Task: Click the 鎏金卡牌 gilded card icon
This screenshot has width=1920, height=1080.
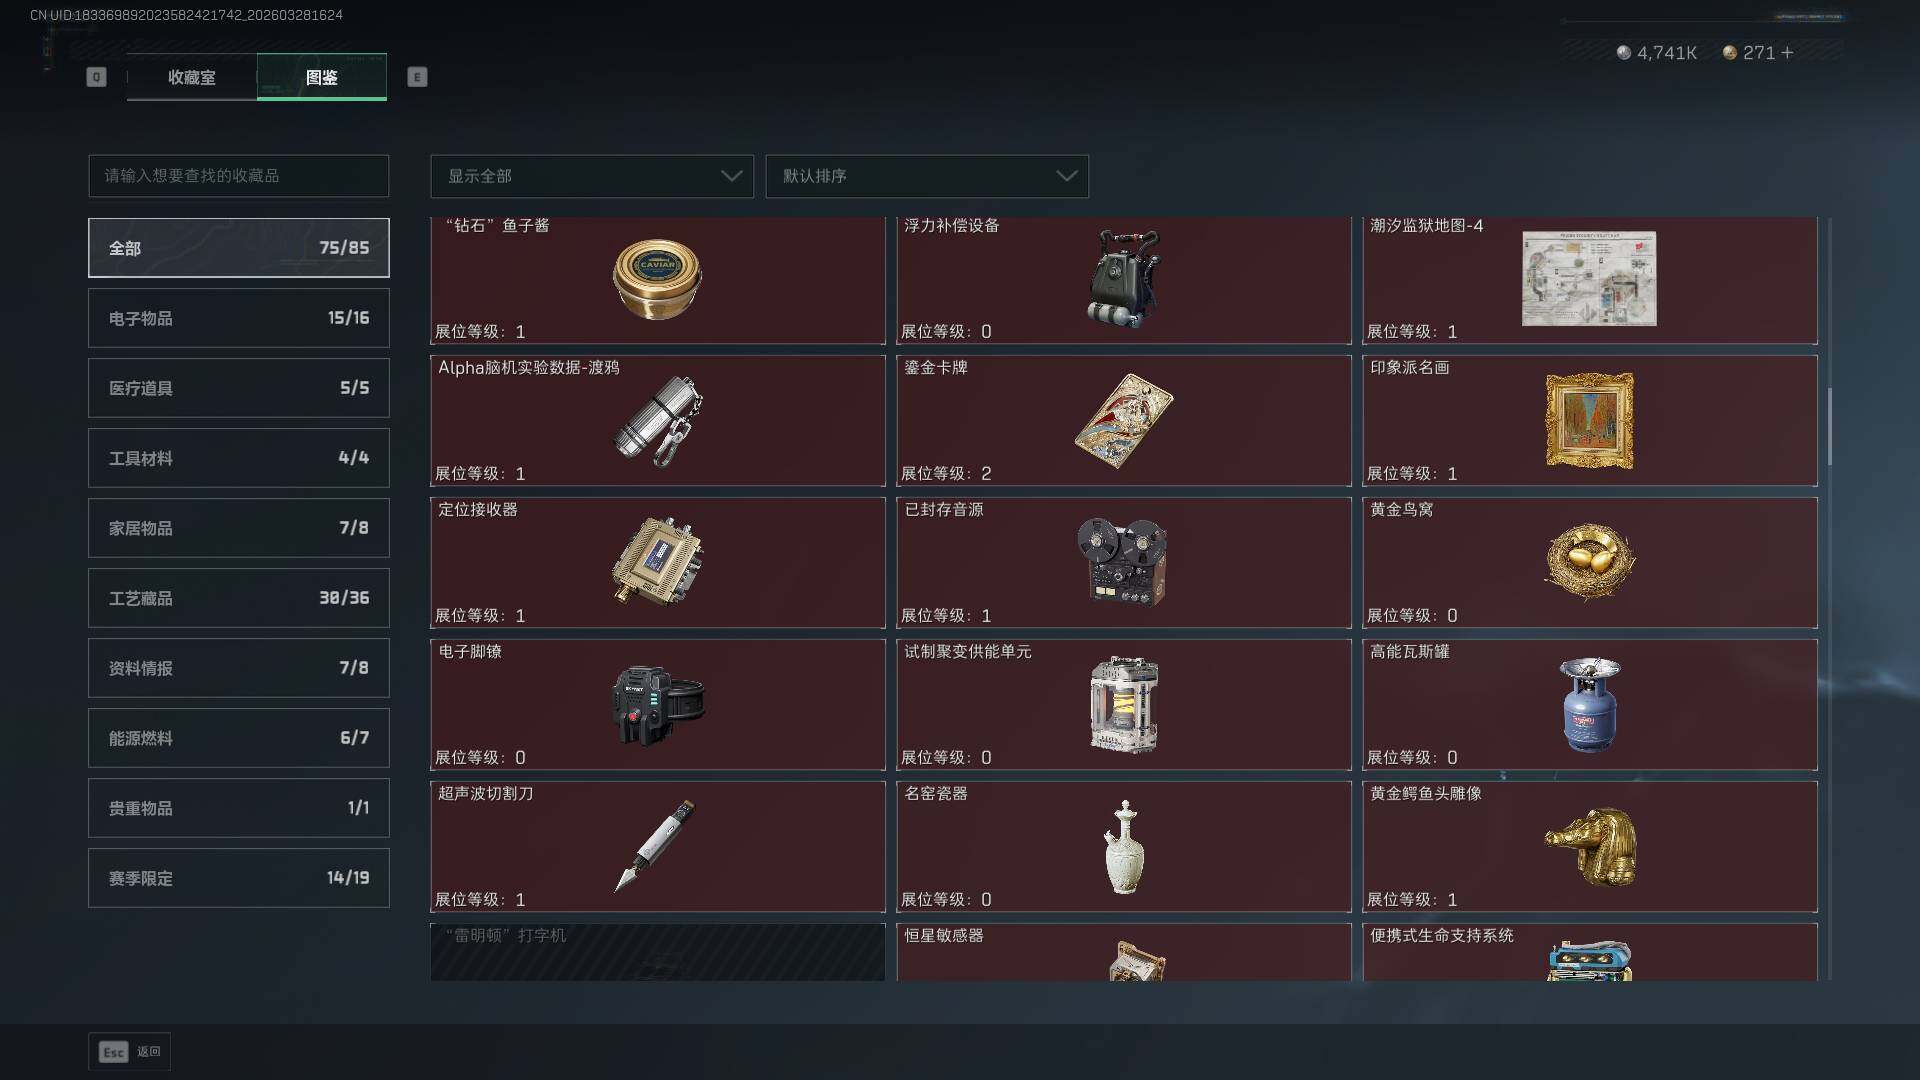Action: coord(1123,421)
